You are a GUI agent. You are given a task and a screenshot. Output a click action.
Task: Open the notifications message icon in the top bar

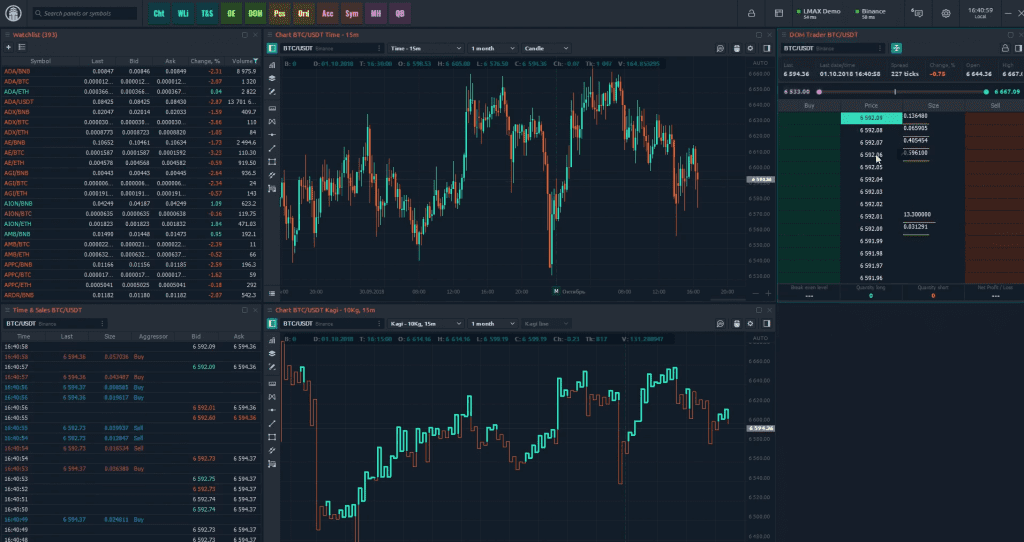(x=917, y=14)
